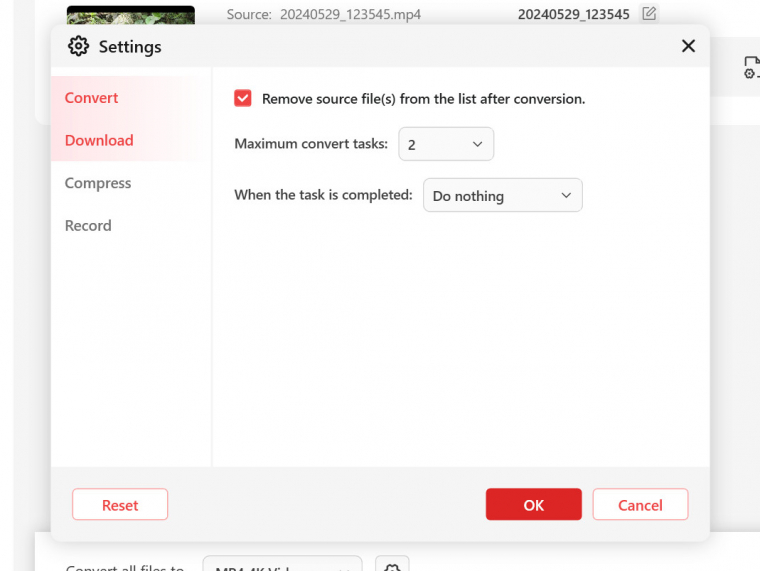Go to the Record settings tab
The image size is (760, 571).
88,226
